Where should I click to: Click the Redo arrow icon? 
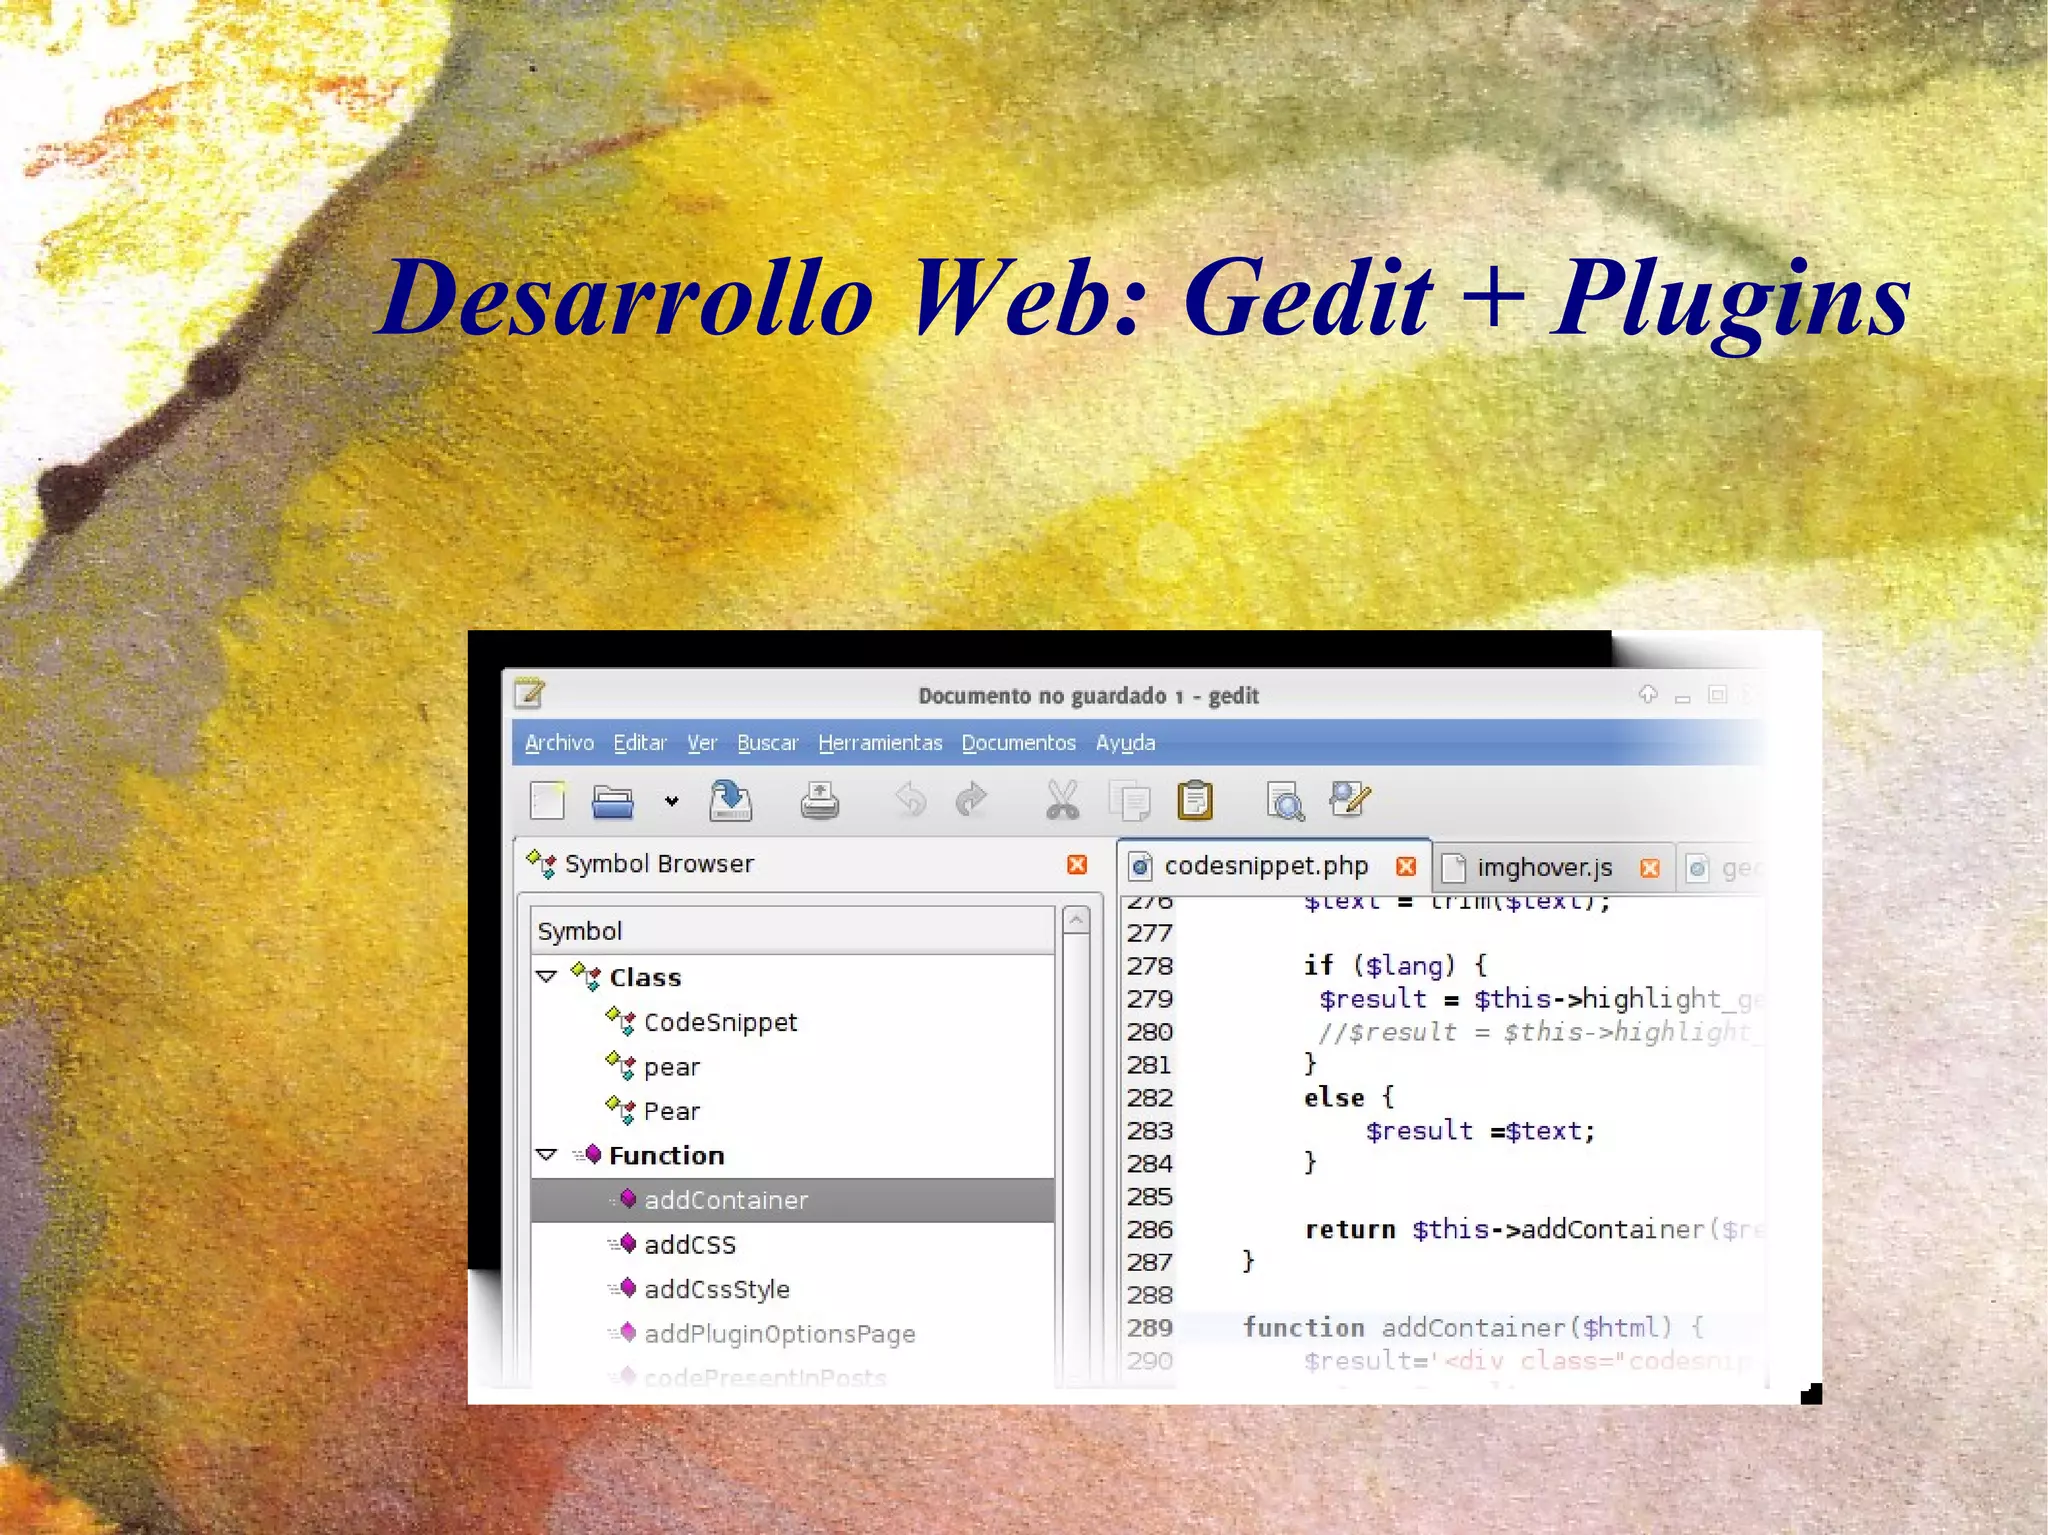pyautogui.click(x=971, y=800)
